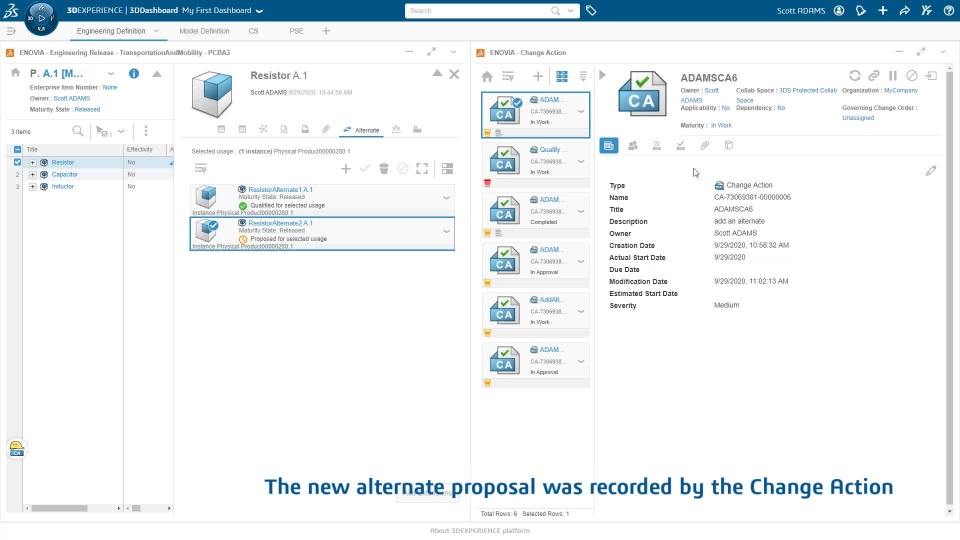Screen dimensions: 960x540
Task: Open three-dot menu in structure list toolbar
Action: (x=146, y=131)
